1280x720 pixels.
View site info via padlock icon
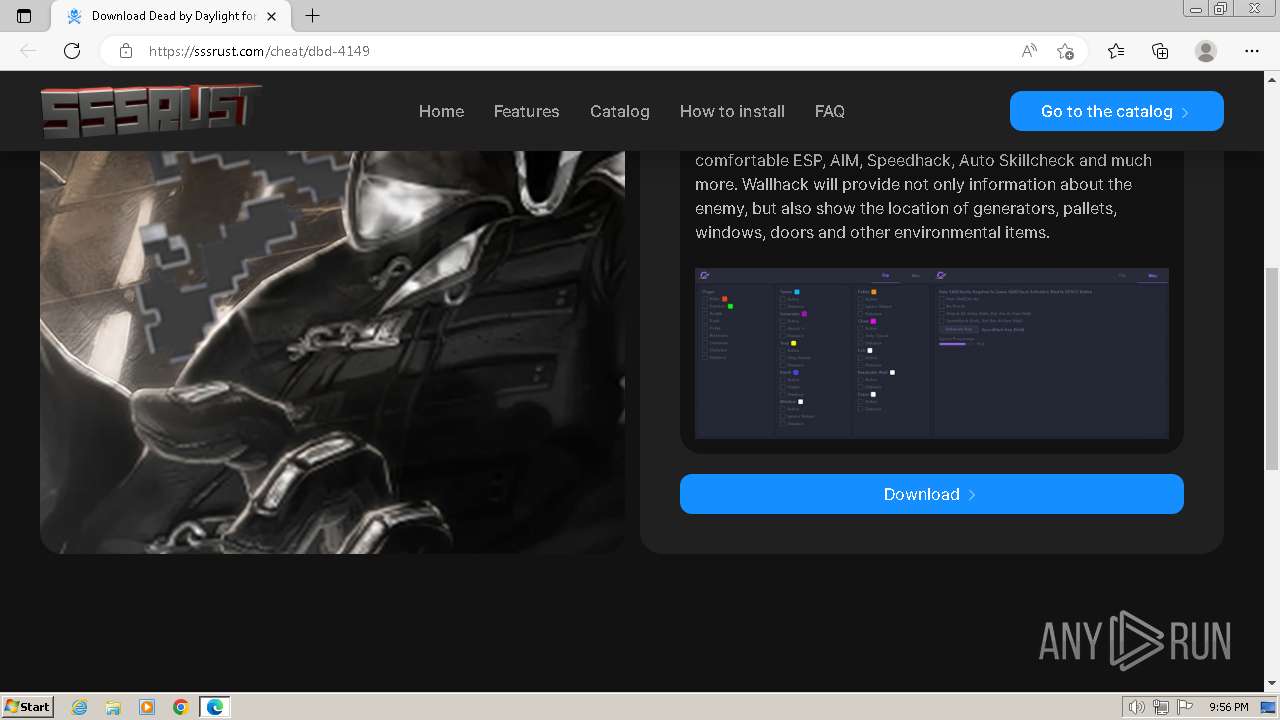click(x=126, y=51)
